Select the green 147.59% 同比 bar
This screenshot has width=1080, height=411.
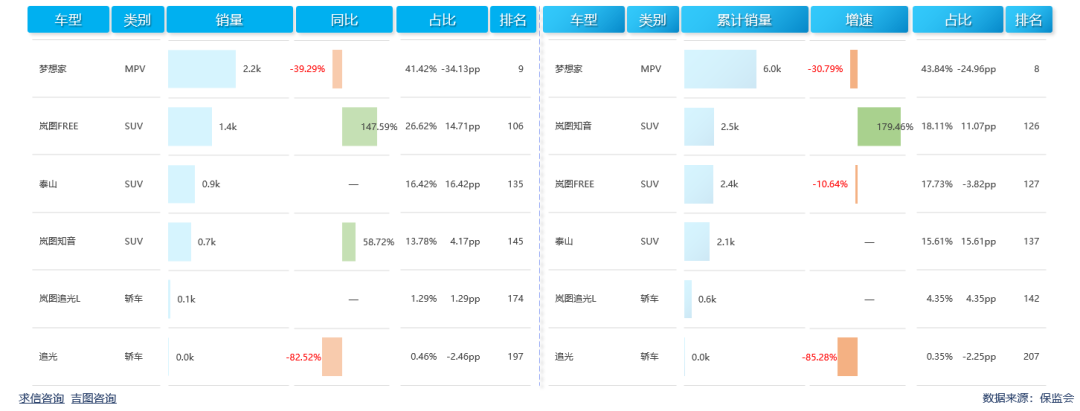(x=359, y=127)
